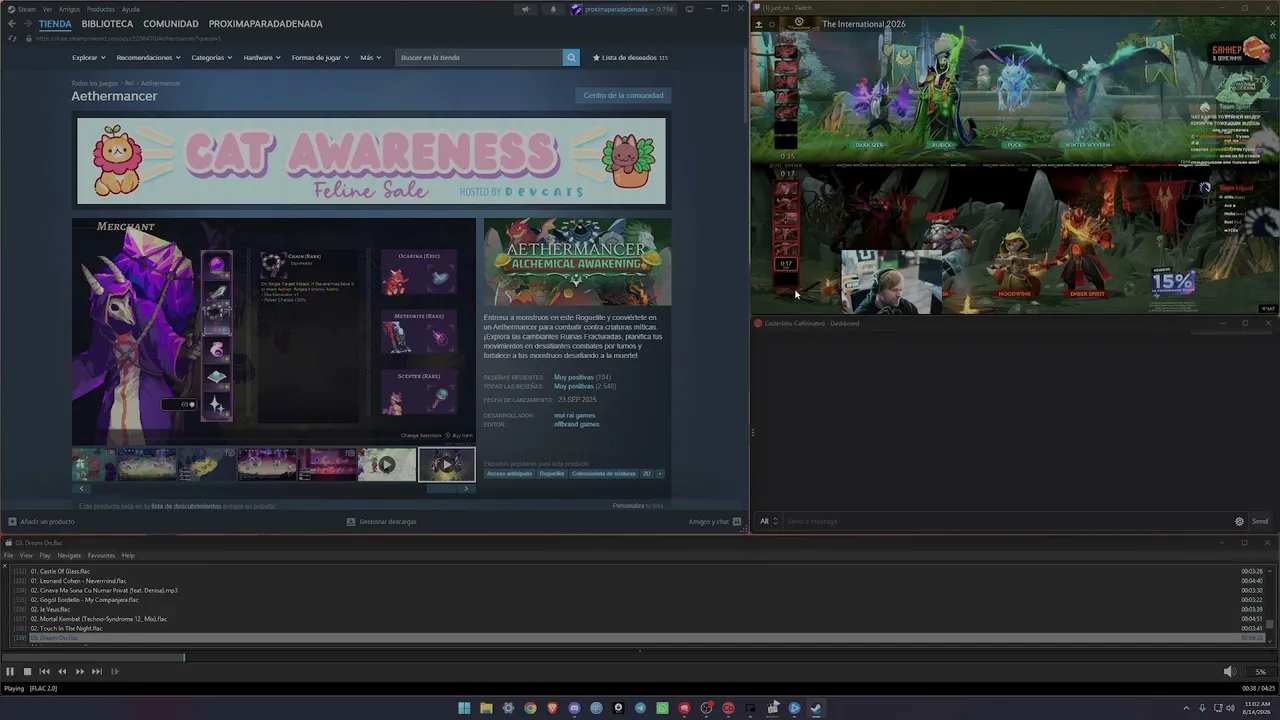Go back in Steam navigation
Screen dimensions: 1280x720
(x=12, y=24)
